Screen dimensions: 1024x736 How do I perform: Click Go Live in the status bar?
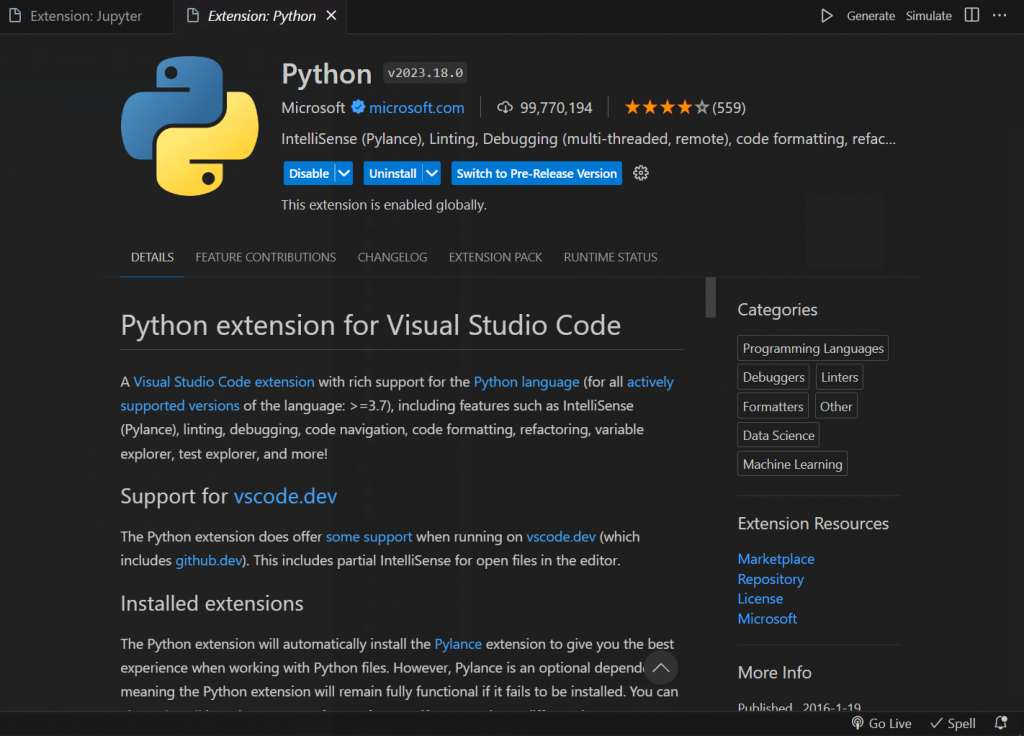[x=881, y=723]
